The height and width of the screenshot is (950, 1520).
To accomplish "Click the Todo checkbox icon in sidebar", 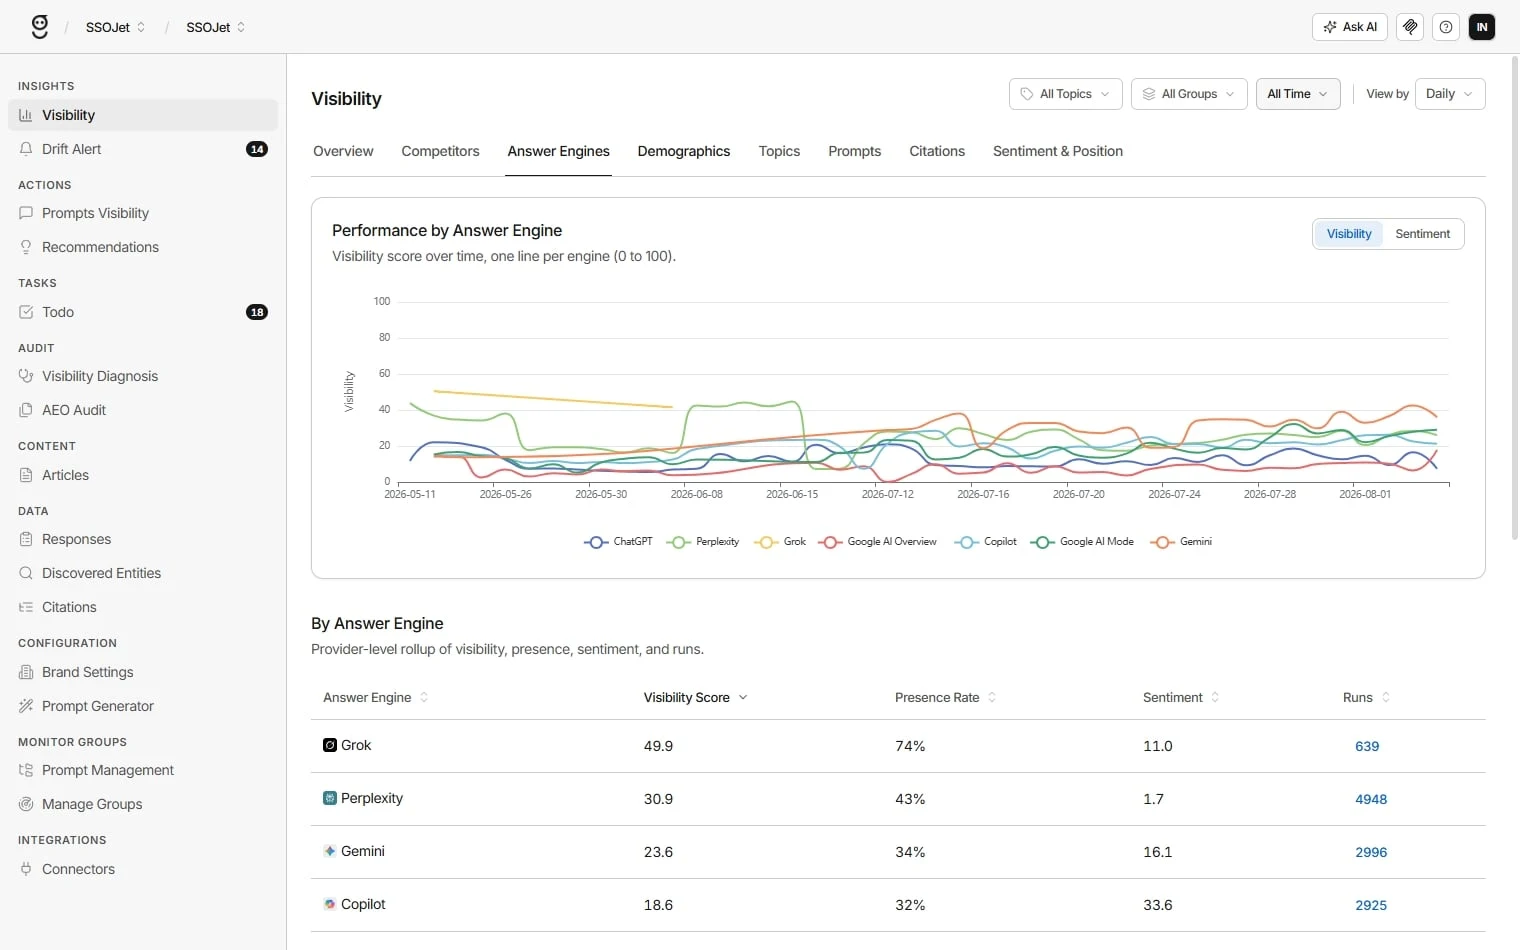I will click(26, 312).
